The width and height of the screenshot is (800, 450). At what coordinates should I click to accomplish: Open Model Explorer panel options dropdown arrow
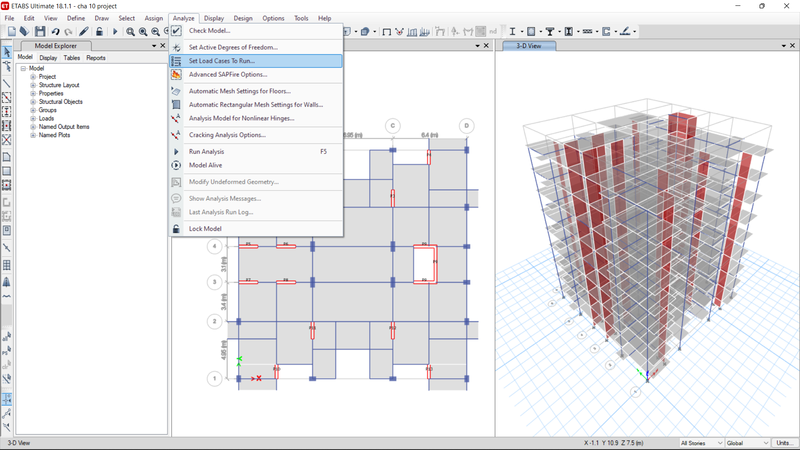click(x=154, y=46)
